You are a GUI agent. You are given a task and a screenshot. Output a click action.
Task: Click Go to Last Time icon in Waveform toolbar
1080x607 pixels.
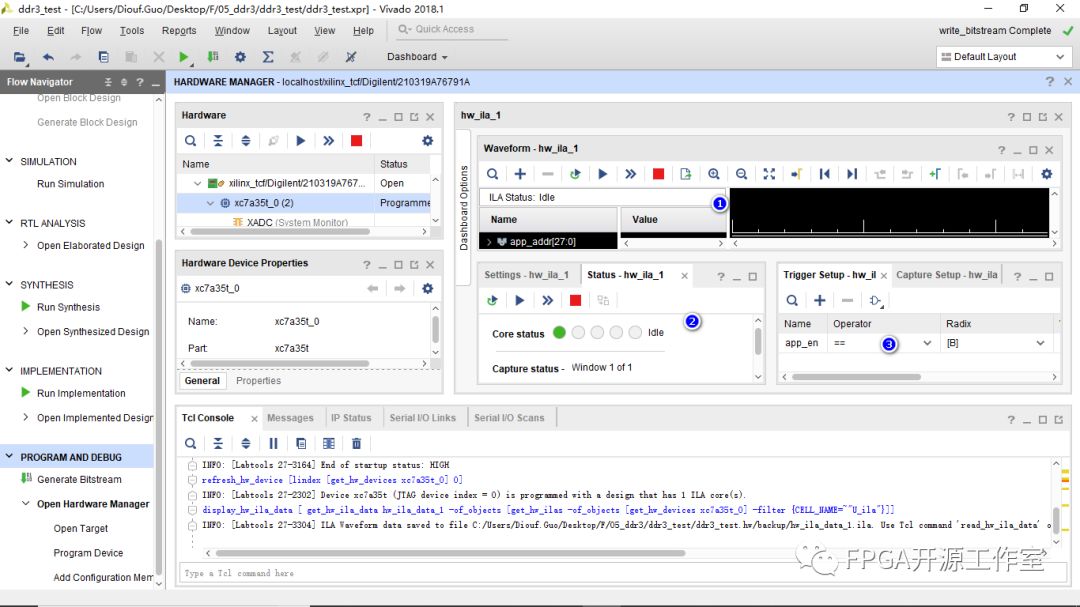click(x=852, y=174)
